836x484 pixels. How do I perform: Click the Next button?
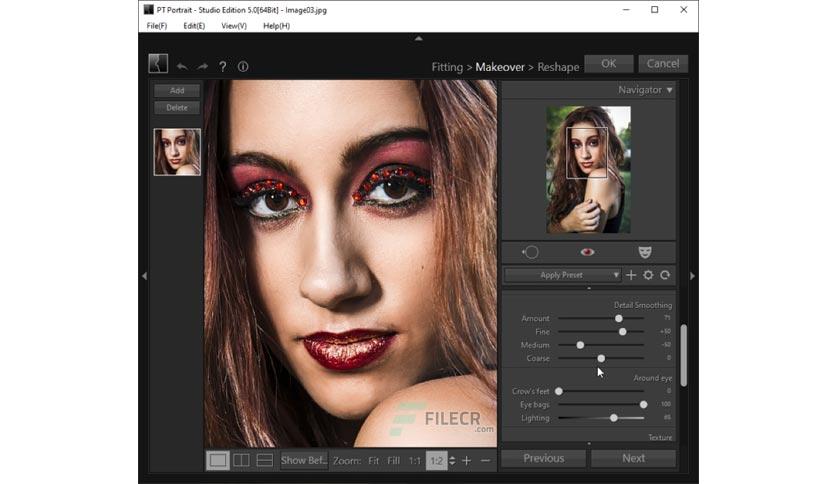point(633,458)
